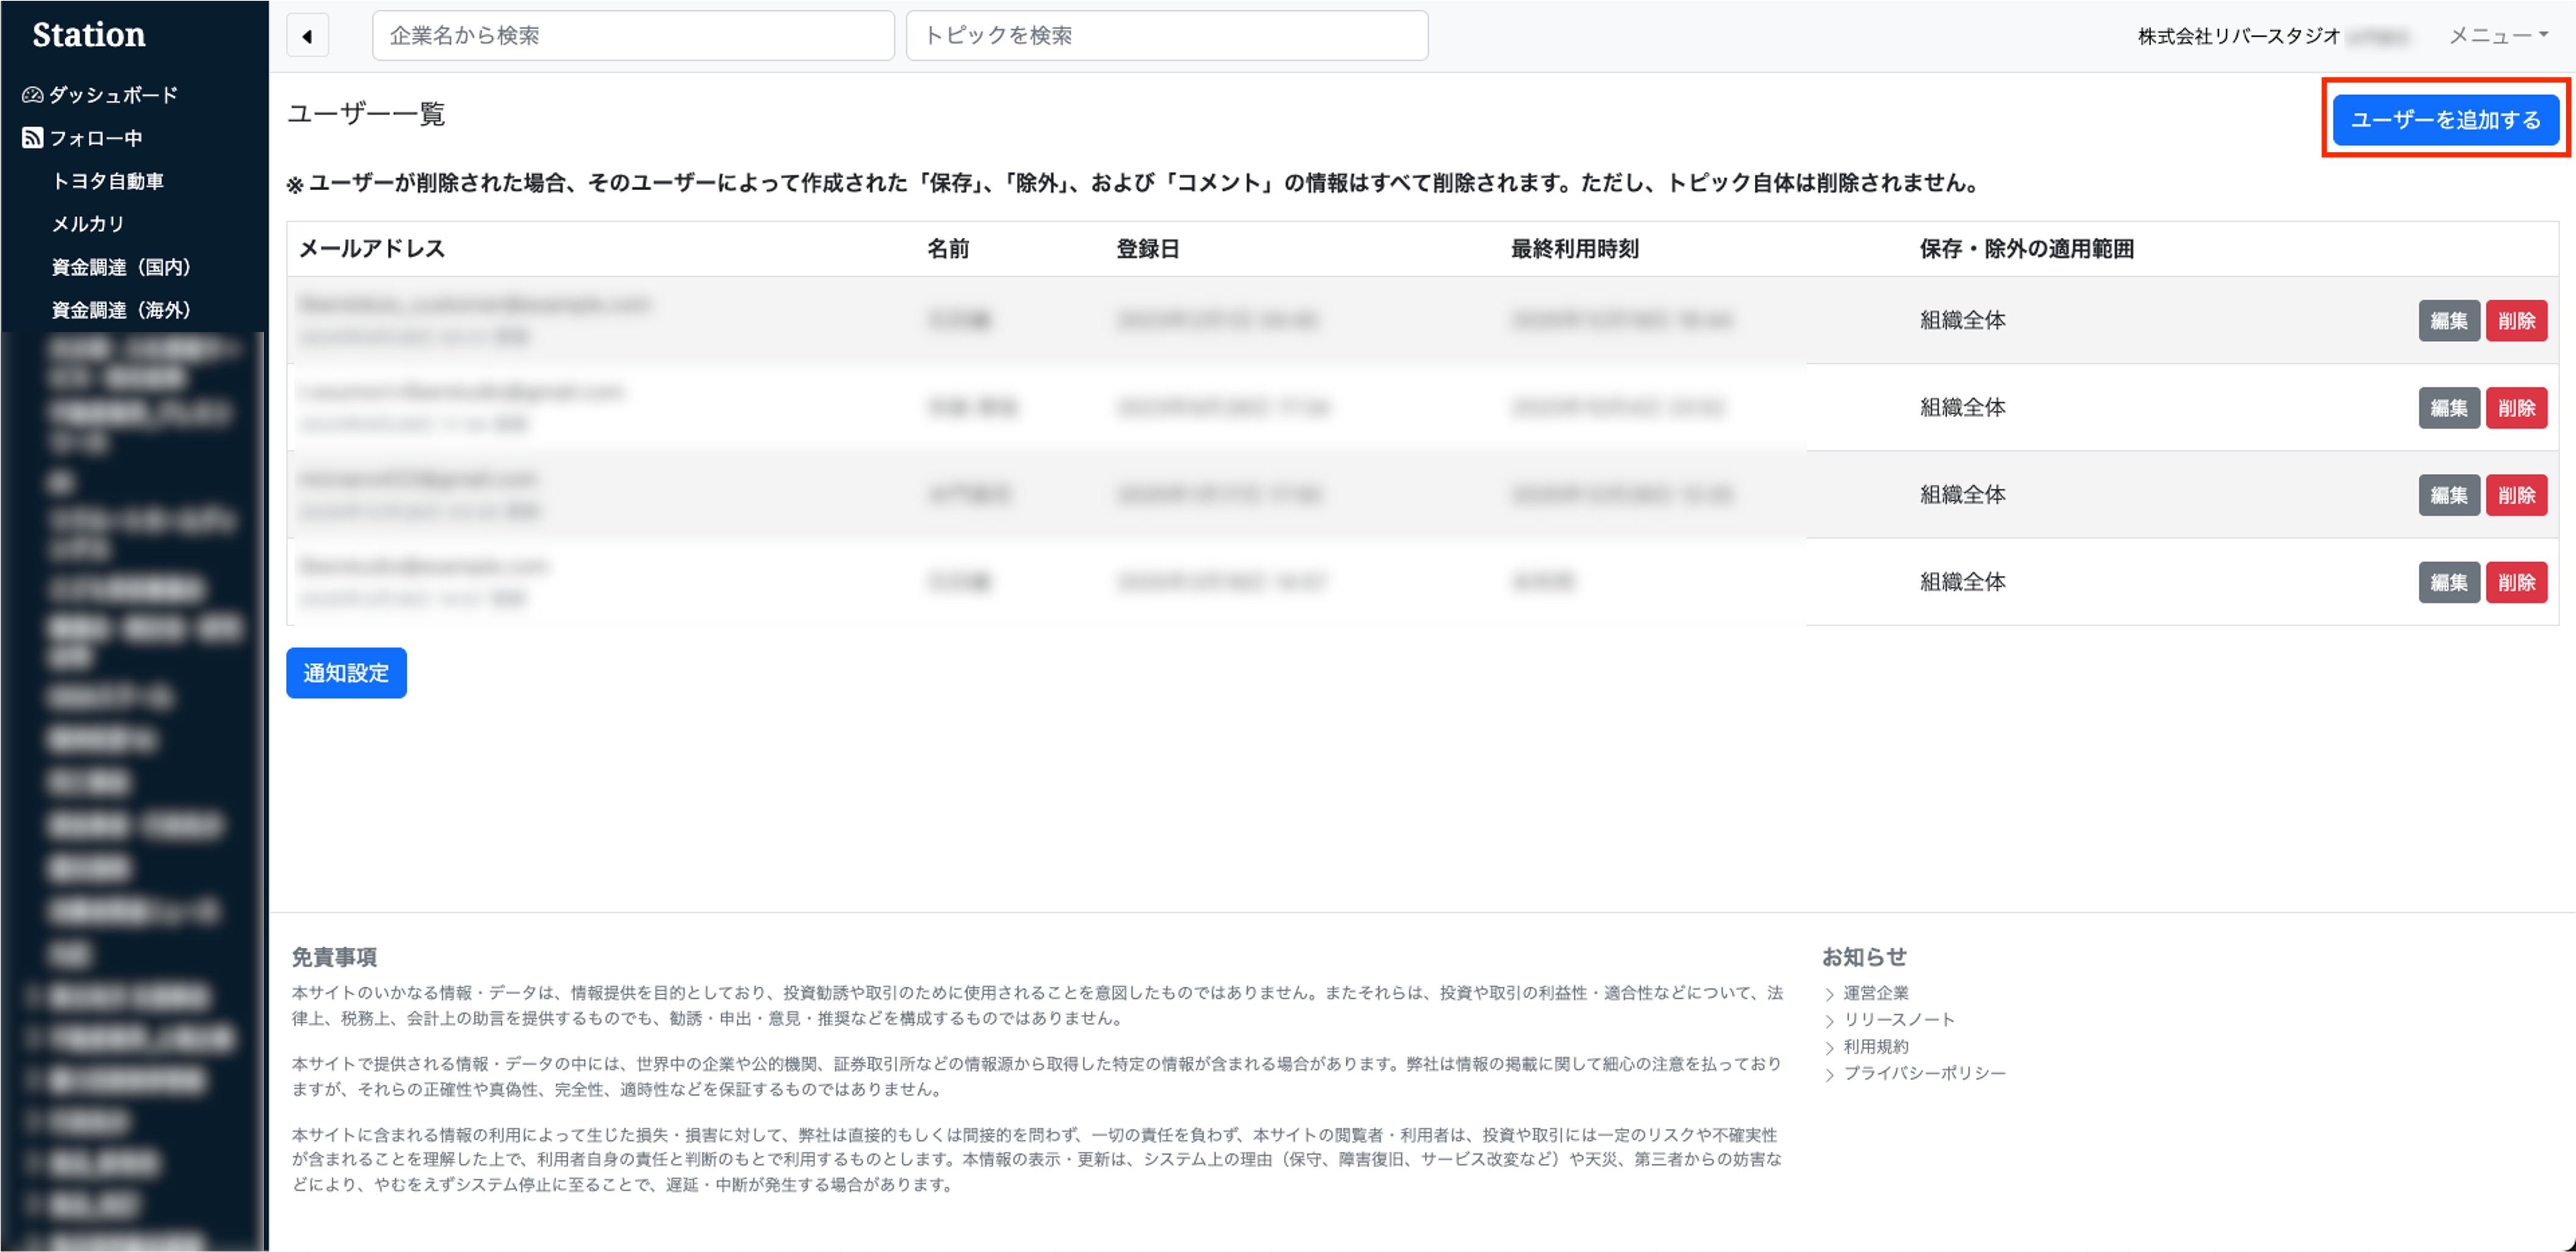Viewport: 2576px width, 1252px height.
Task: Select トヨタ自動車 in the sidebar
Action: [108, 181]
